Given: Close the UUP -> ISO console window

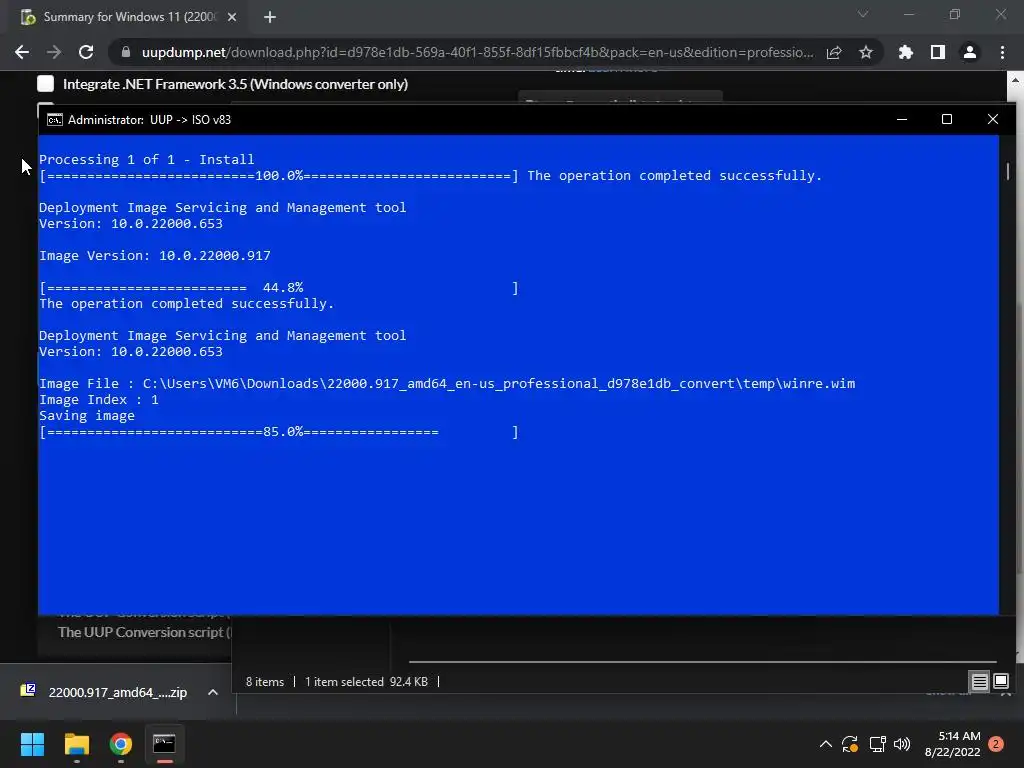Looking at the screenshot, I should point(993,119).
